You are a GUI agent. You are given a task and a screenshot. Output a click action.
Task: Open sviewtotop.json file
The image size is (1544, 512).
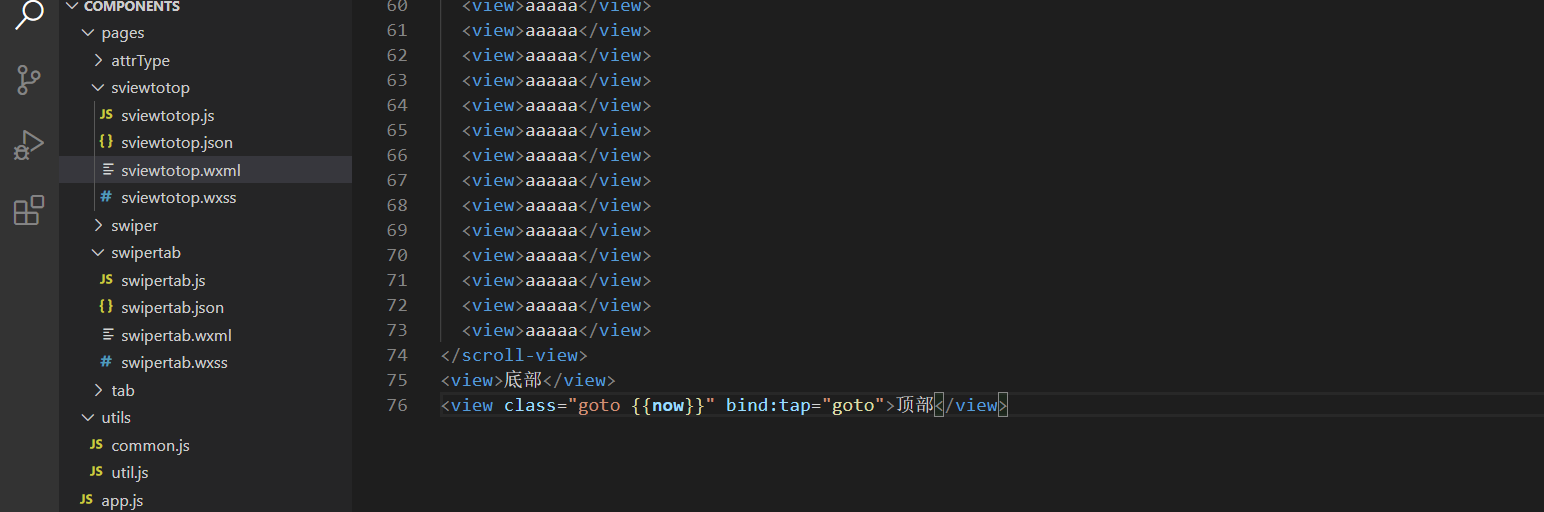pos(177,143)
